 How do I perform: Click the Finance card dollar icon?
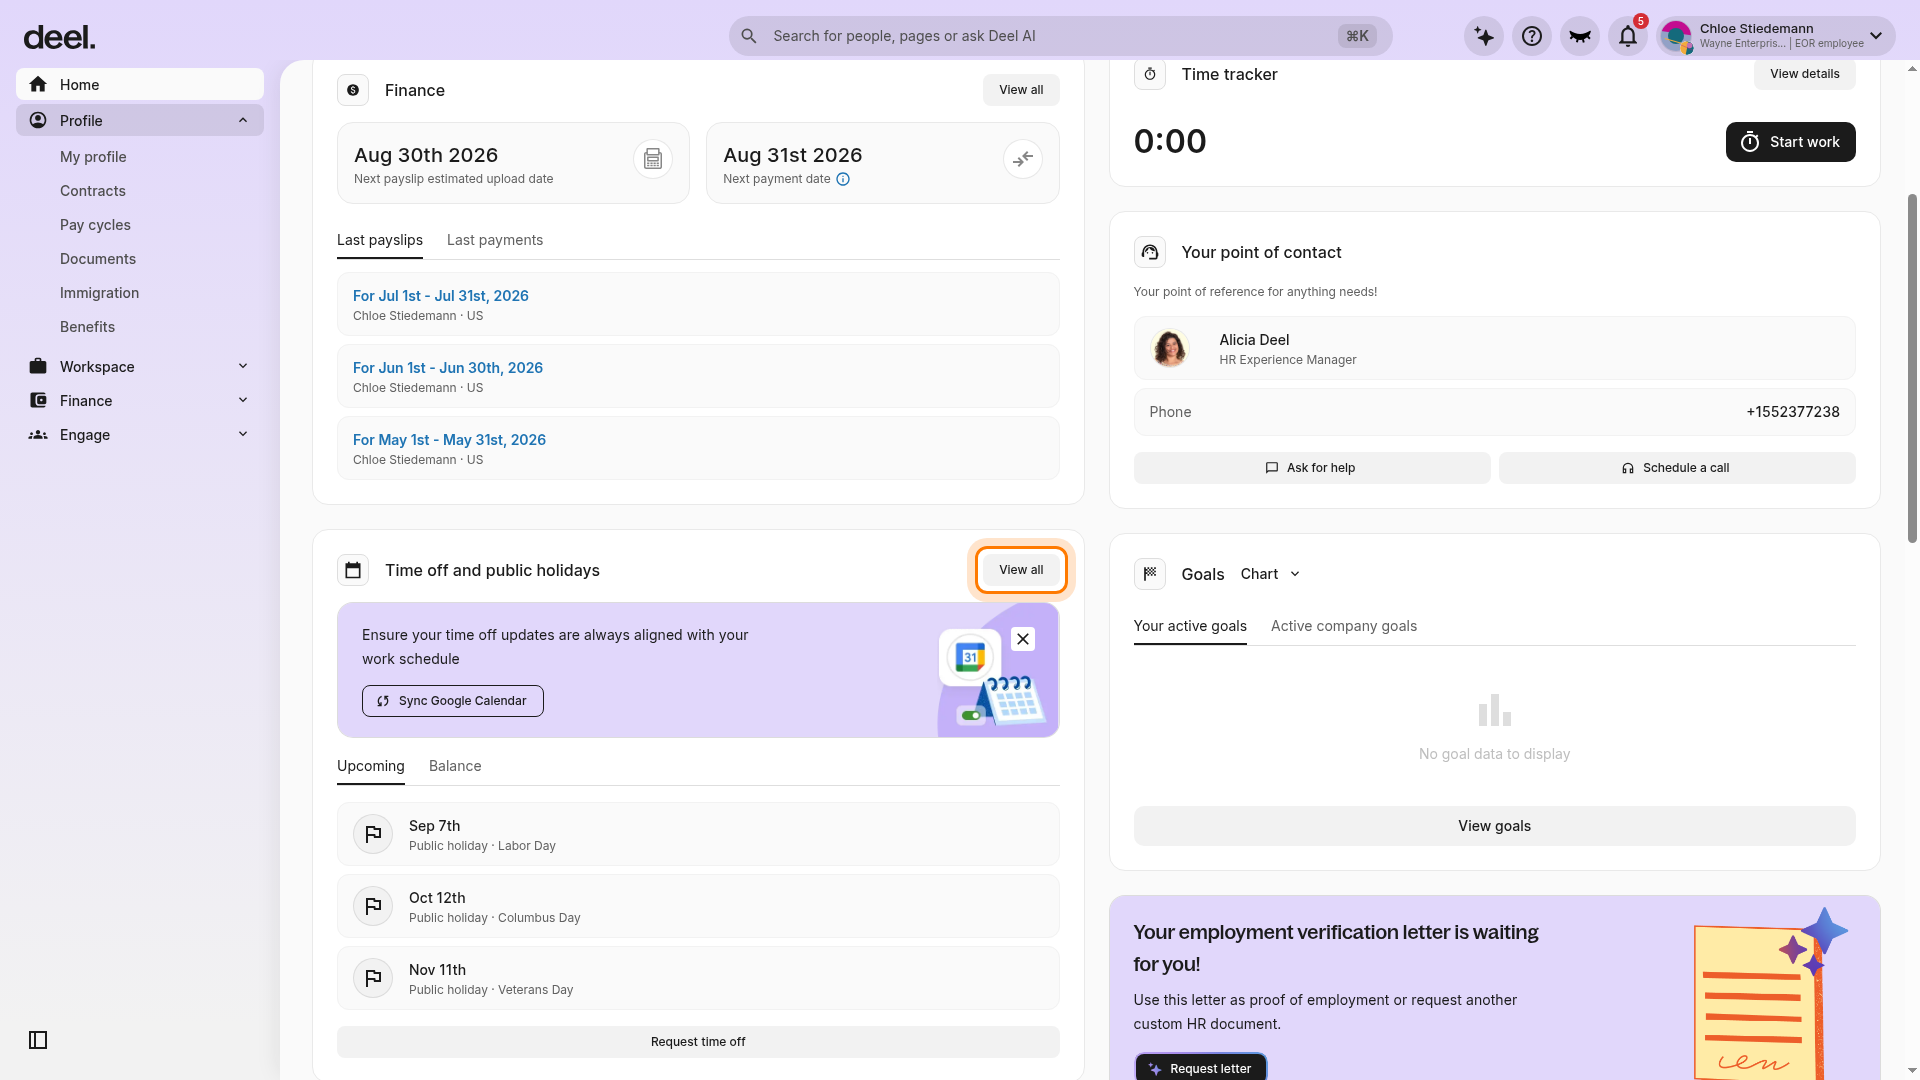(x=353, y=90)
